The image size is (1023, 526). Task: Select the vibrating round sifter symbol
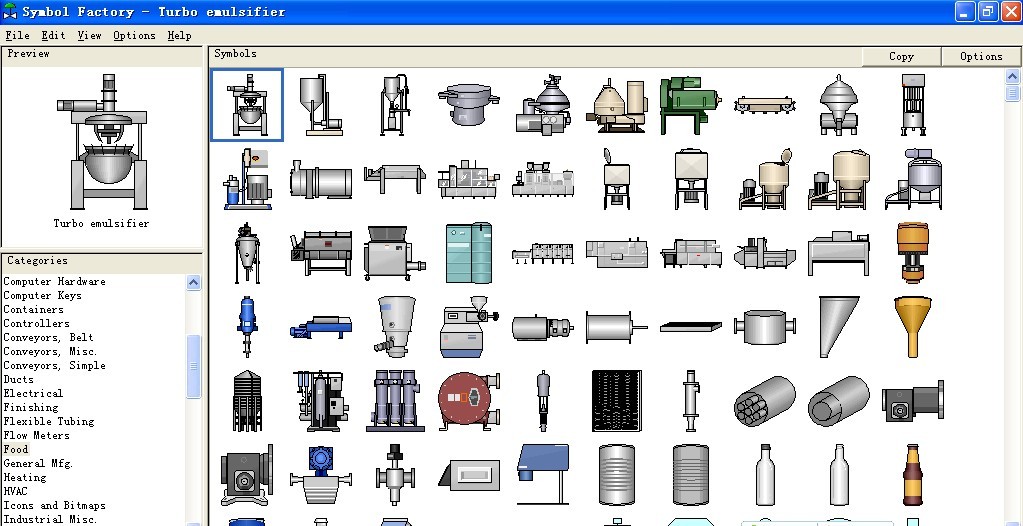point(468,105)
